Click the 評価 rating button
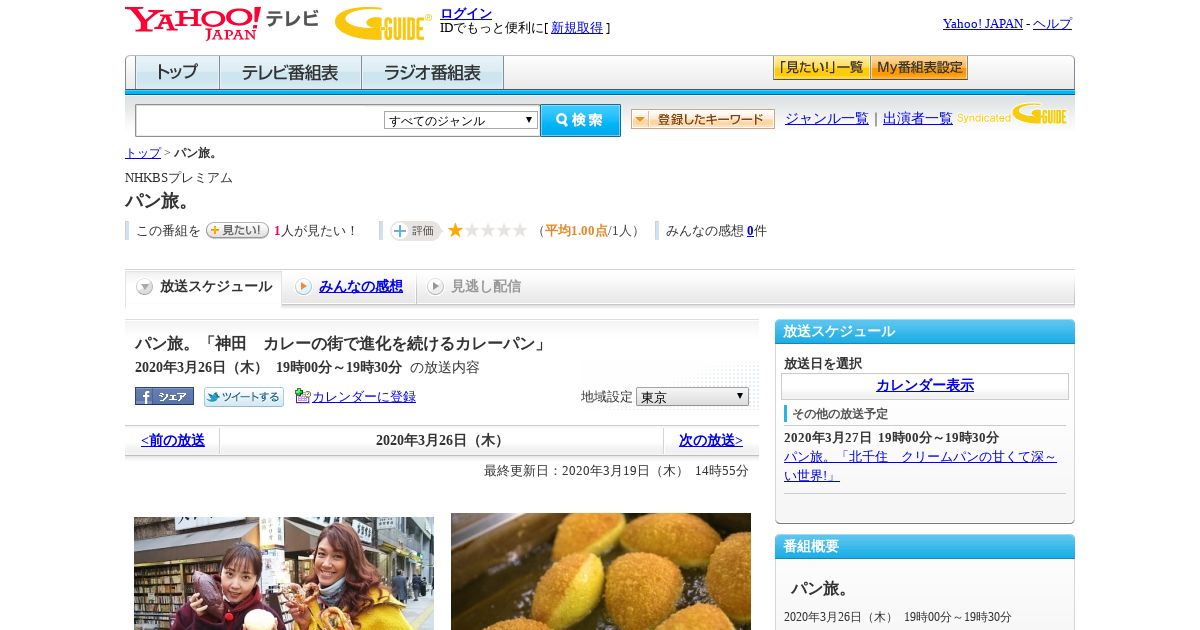The width and height of the screenshot is (1200, 630). pyautogui.click(x=415, y=231)
